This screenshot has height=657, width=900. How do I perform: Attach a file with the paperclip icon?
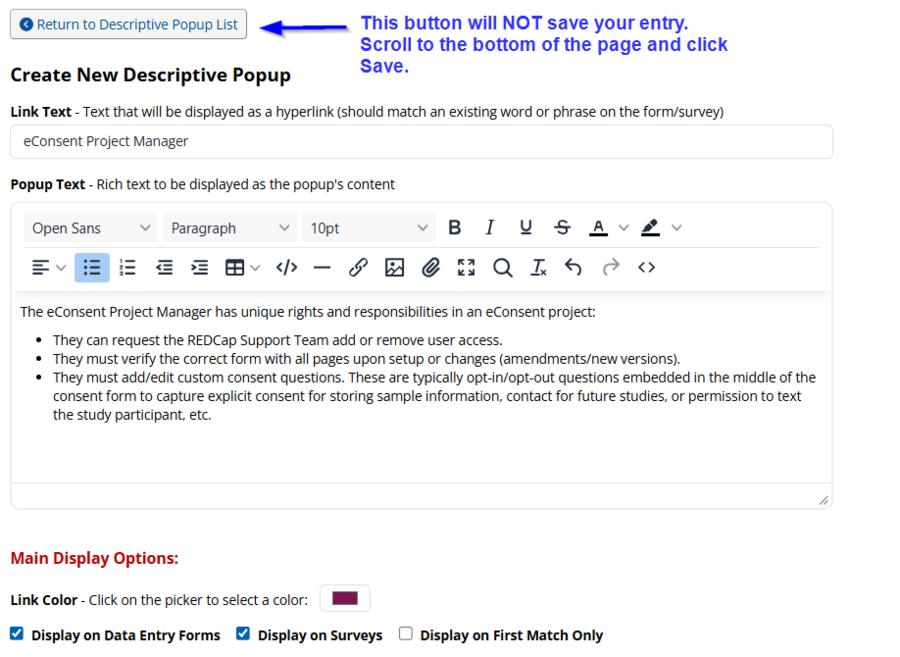tap(430, 267)
